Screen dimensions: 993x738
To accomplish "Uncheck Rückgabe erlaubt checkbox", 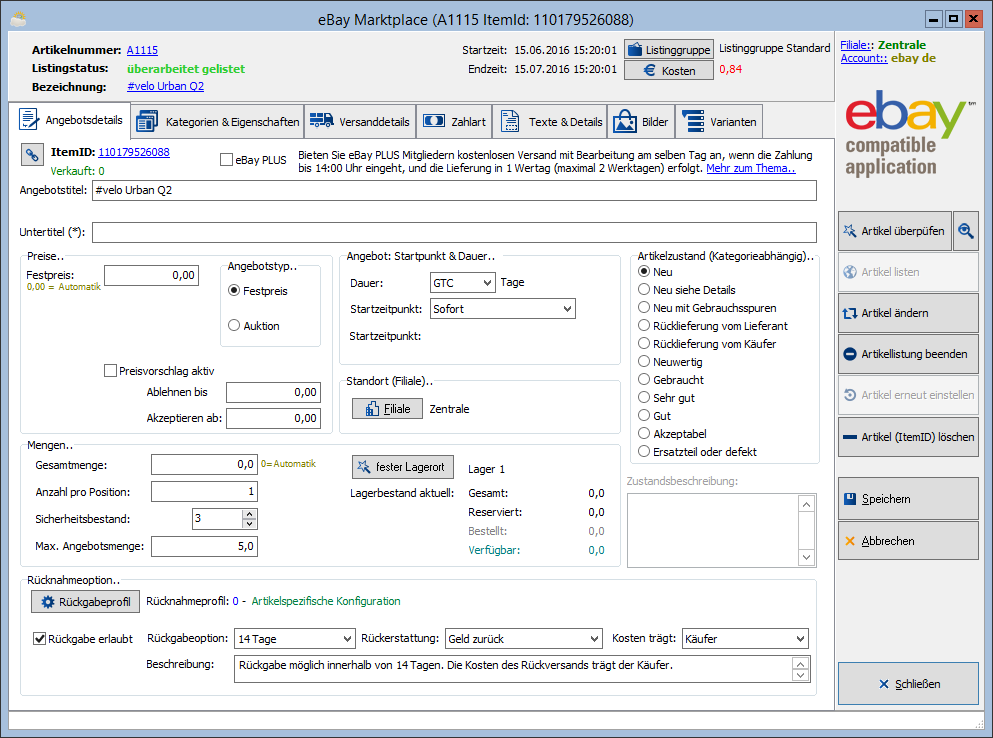I will point(39,639).
